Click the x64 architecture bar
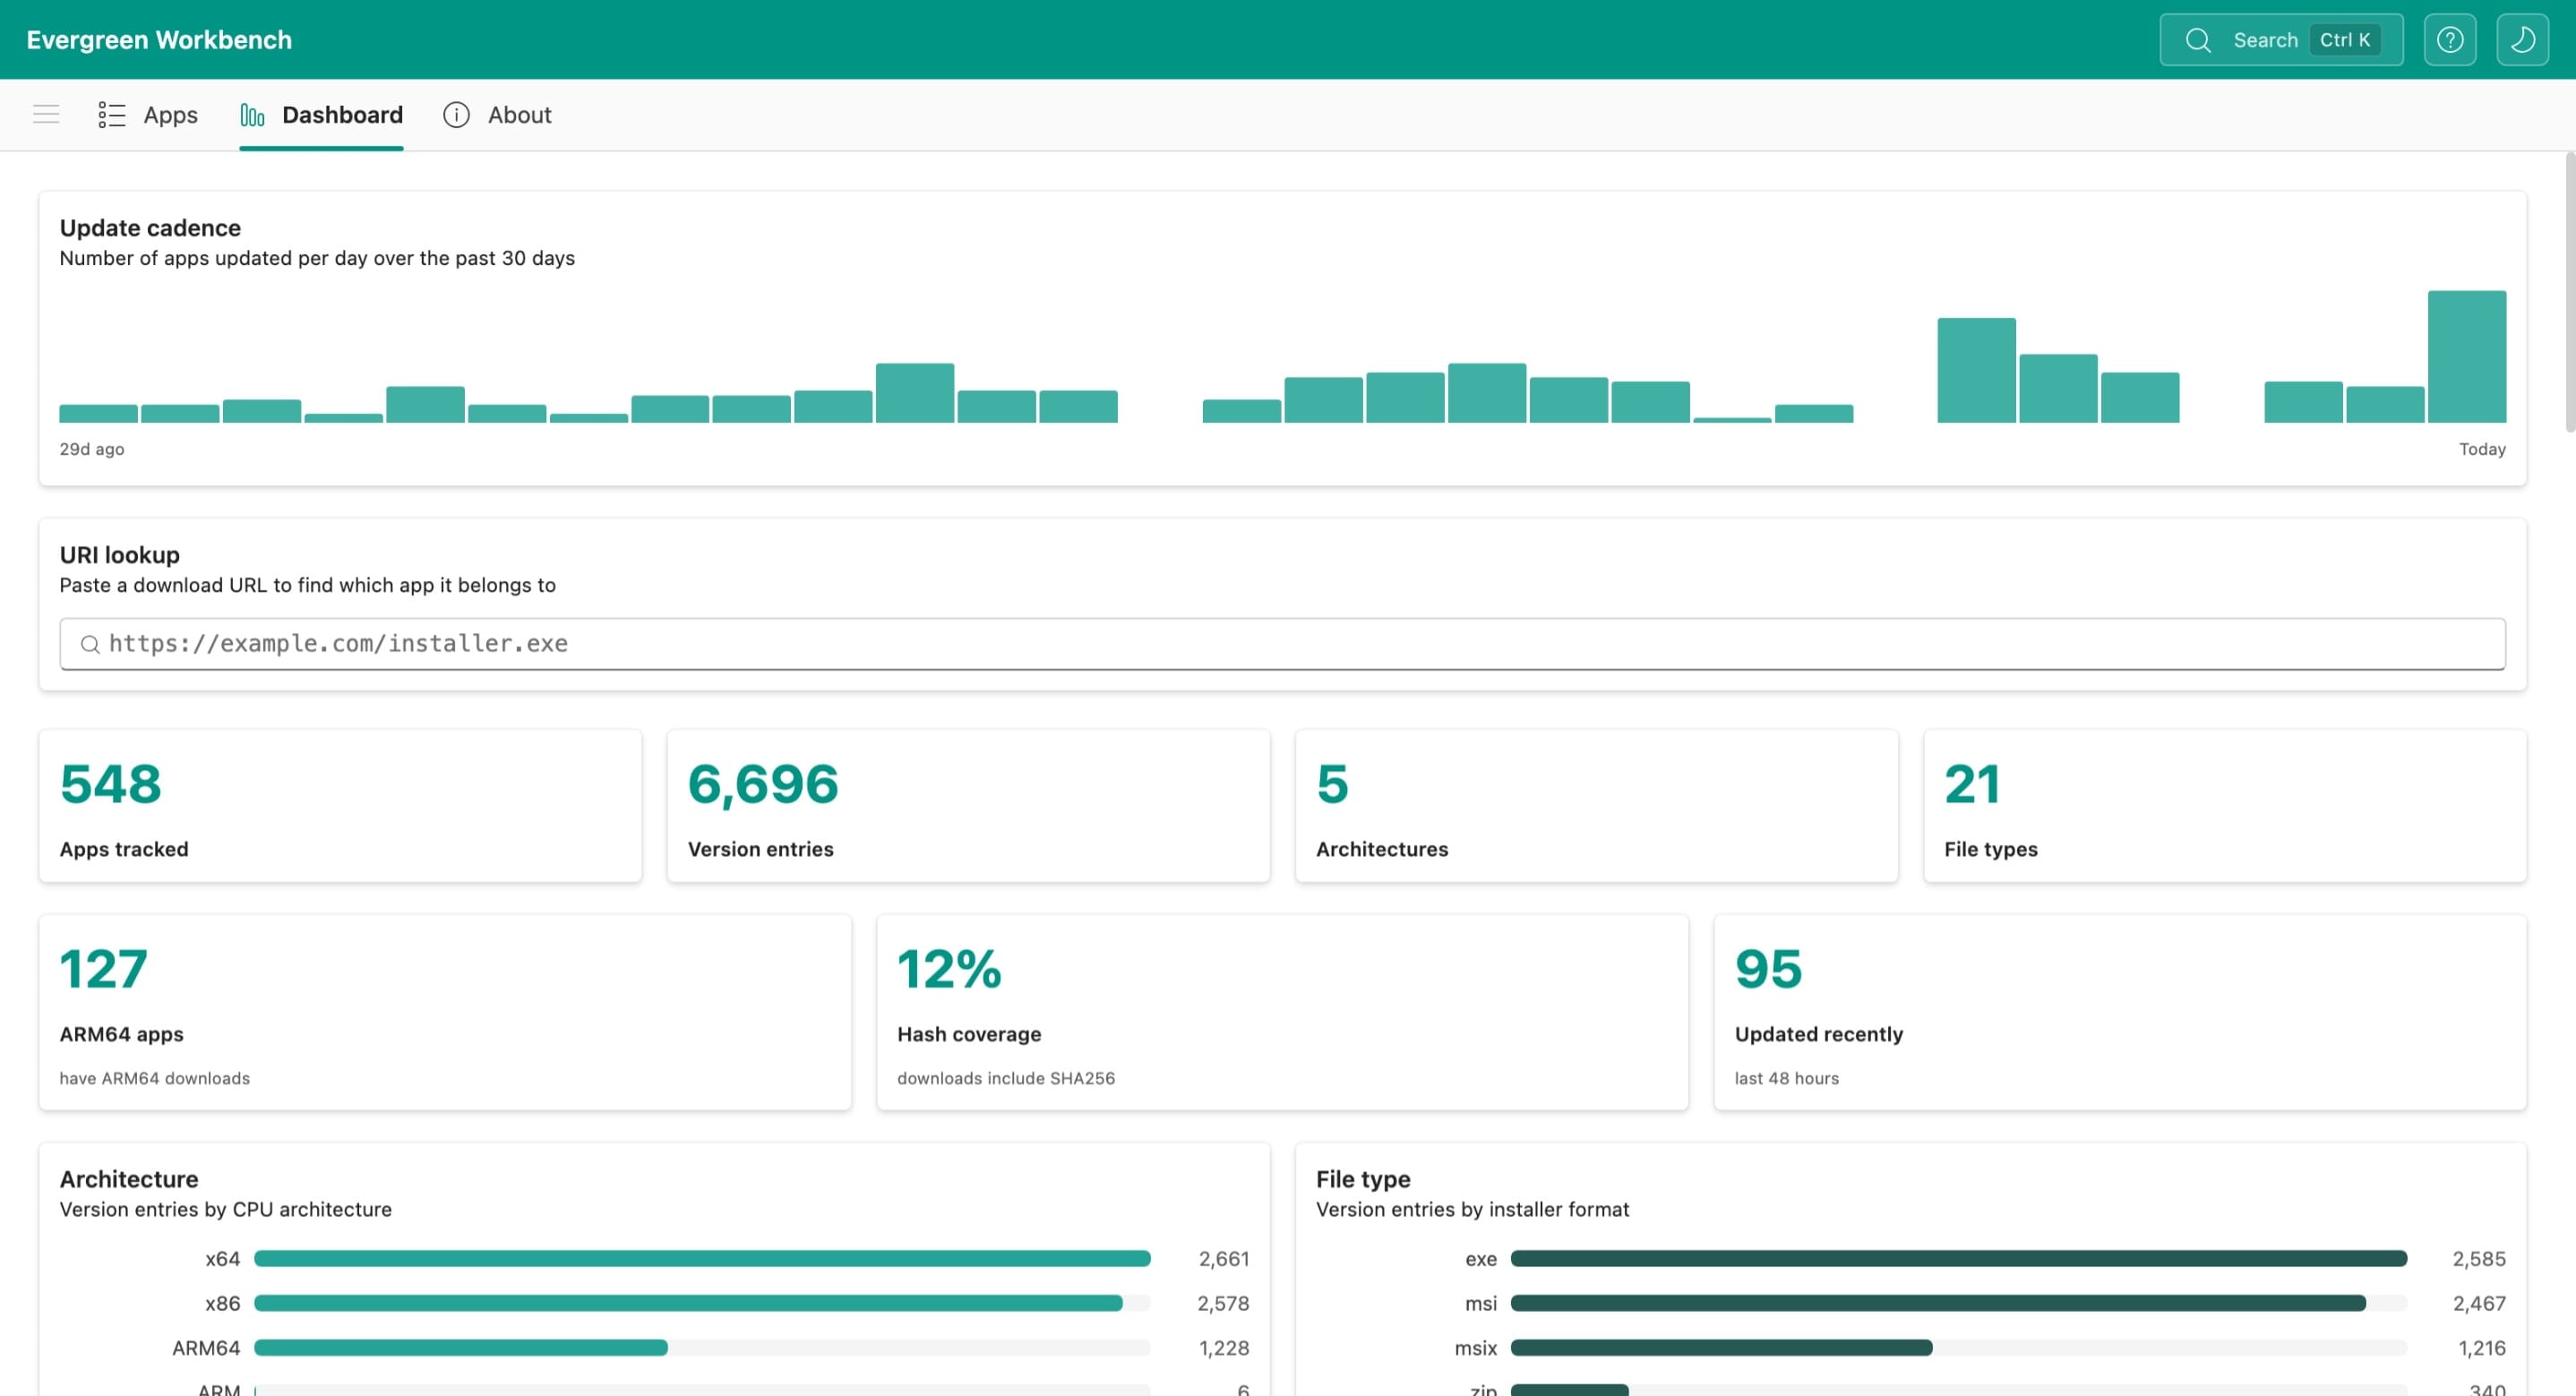Image resolution: width=2576 pixels, height=1396 pixels. [702, 1259]
